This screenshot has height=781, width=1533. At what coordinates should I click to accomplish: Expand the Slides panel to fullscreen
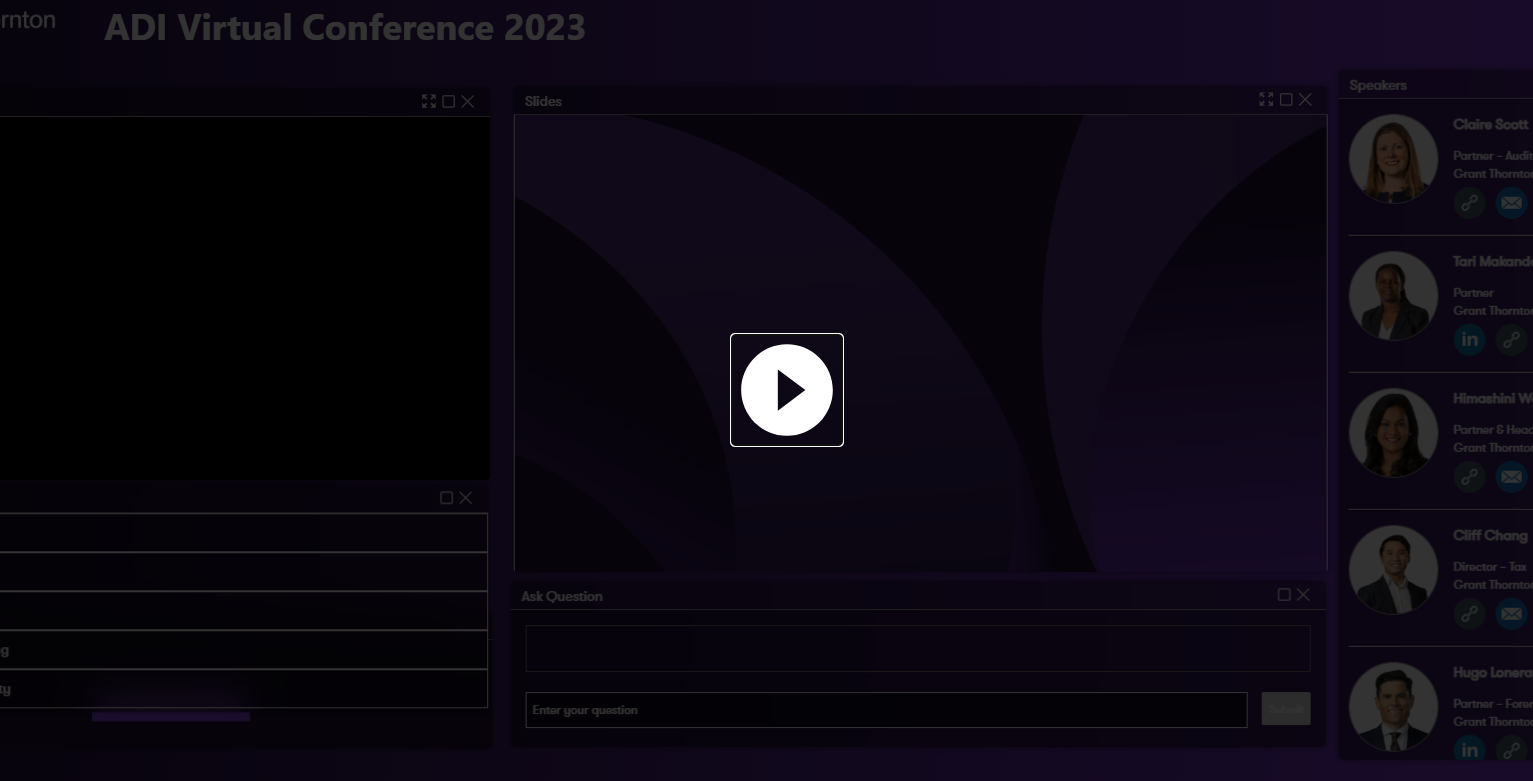pos(1266,100)
